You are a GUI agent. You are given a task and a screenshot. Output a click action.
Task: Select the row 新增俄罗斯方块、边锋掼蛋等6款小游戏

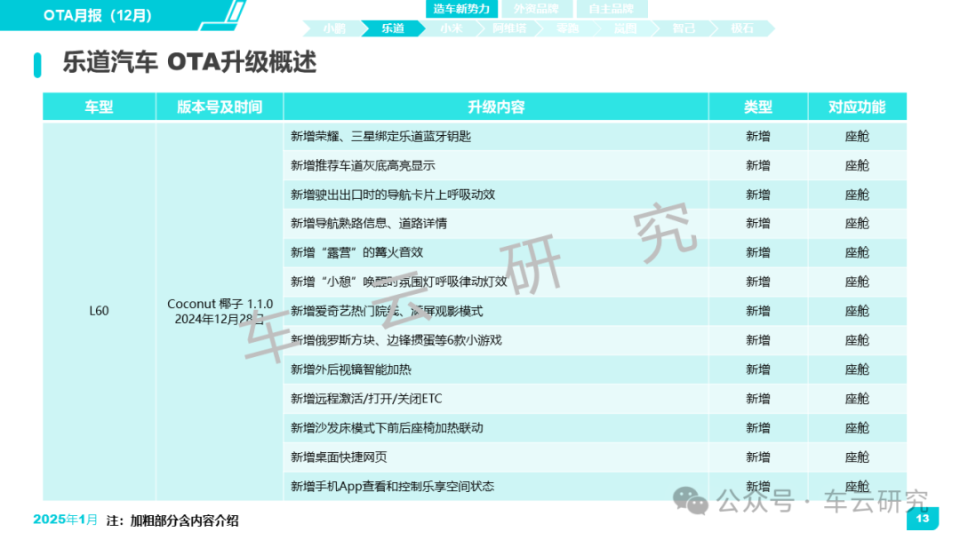(496, 340)
